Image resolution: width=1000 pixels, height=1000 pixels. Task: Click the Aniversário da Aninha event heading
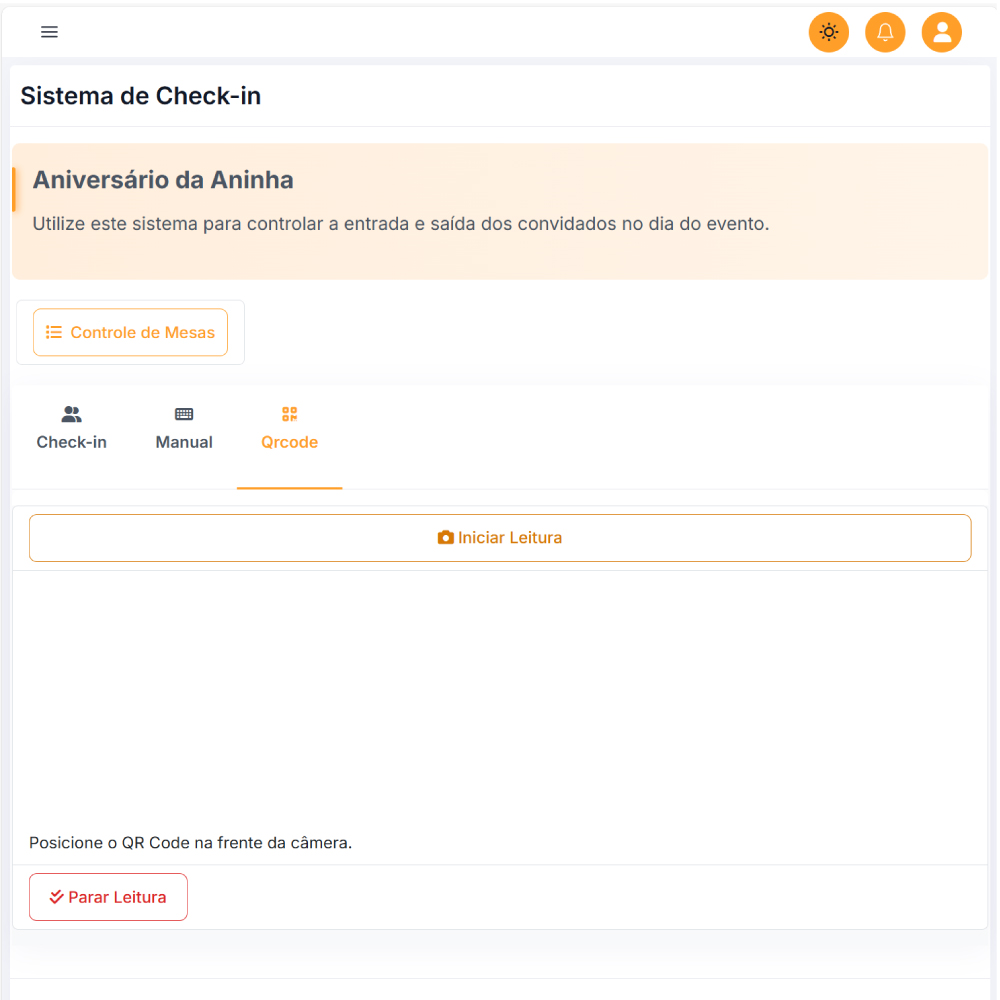point(163,180)
